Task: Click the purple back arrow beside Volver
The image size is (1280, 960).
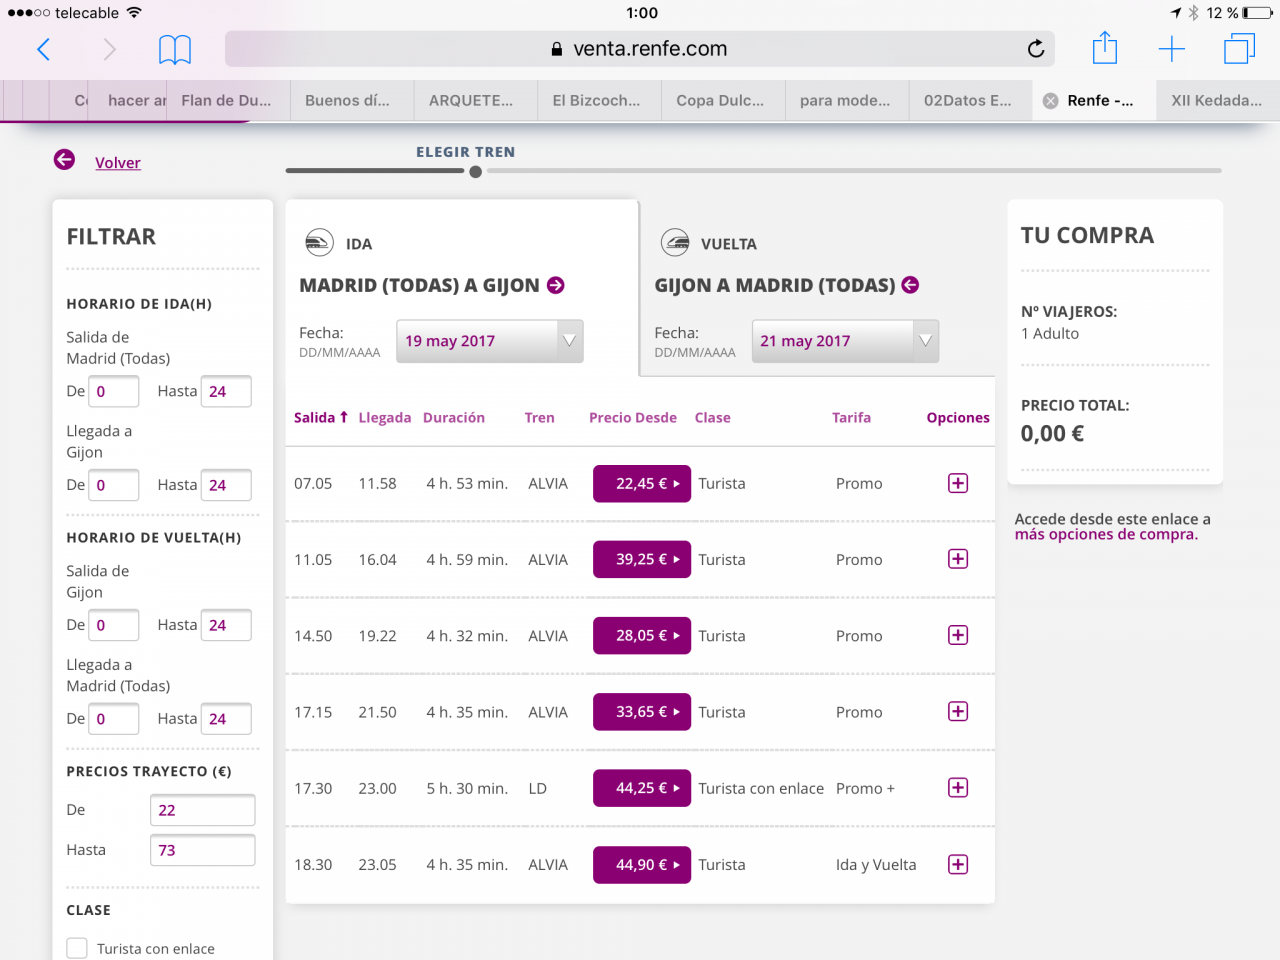Action: coord(64,160)
